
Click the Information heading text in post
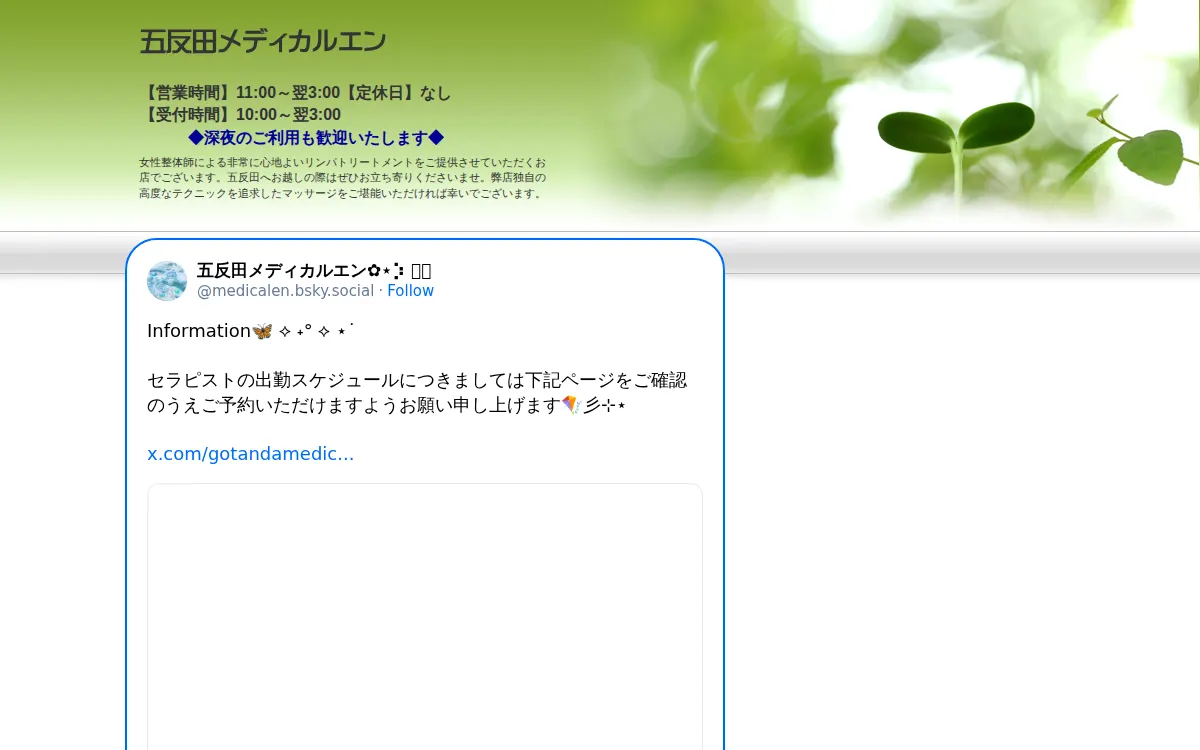199,331
